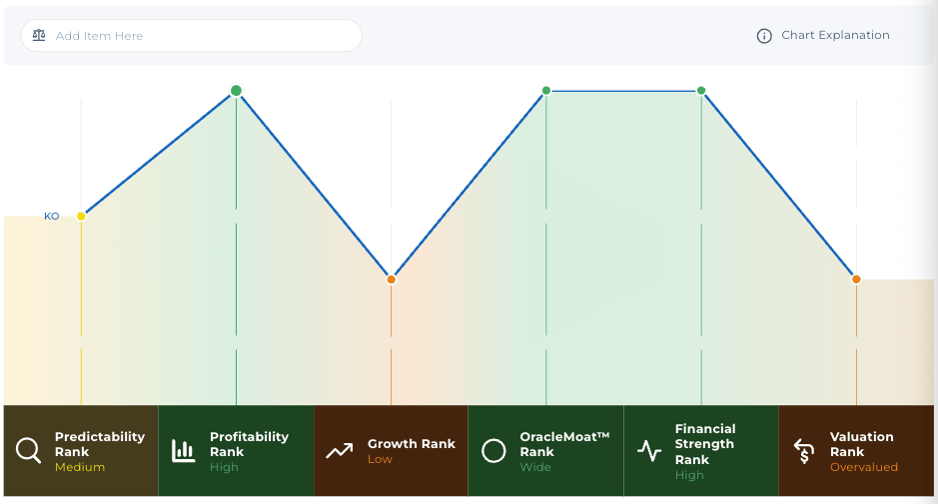
Task: Click the orange Growth Rank data point
Action: (x=391, y=279)
